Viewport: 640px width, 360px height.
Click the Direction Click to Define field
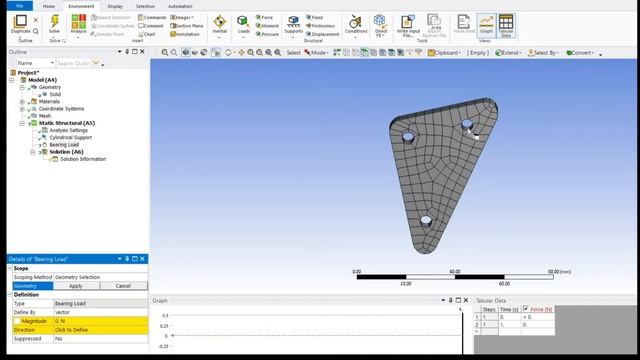pos(100,330)
